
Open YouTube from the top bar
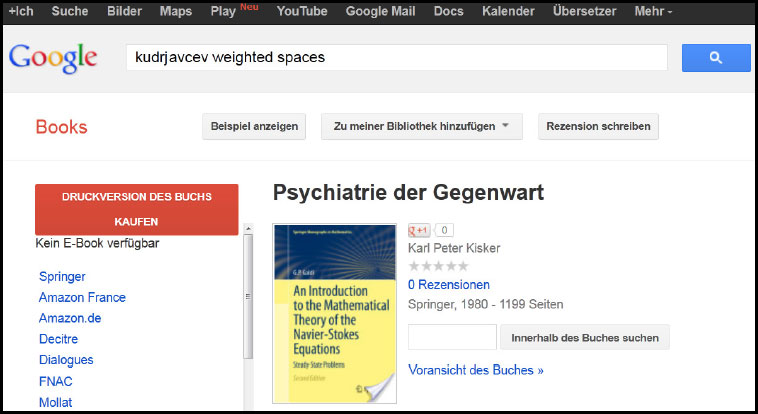tap(302, 11)
